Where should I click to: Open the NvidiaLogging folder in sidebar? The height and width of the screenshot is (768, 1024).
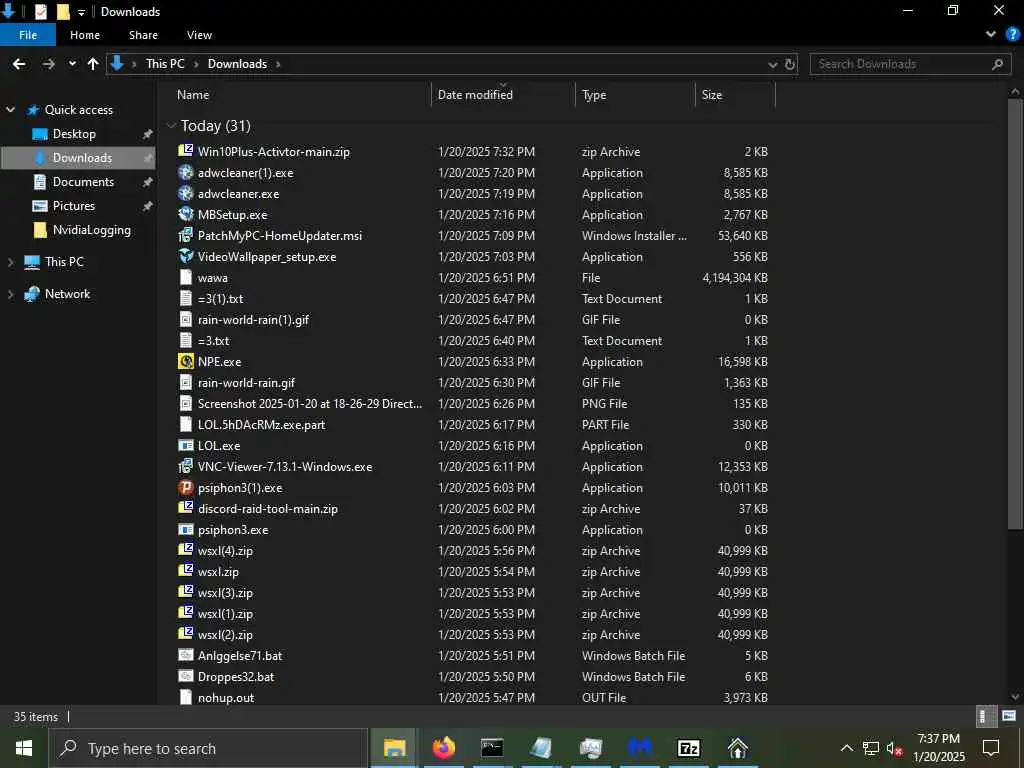point(91,230)
